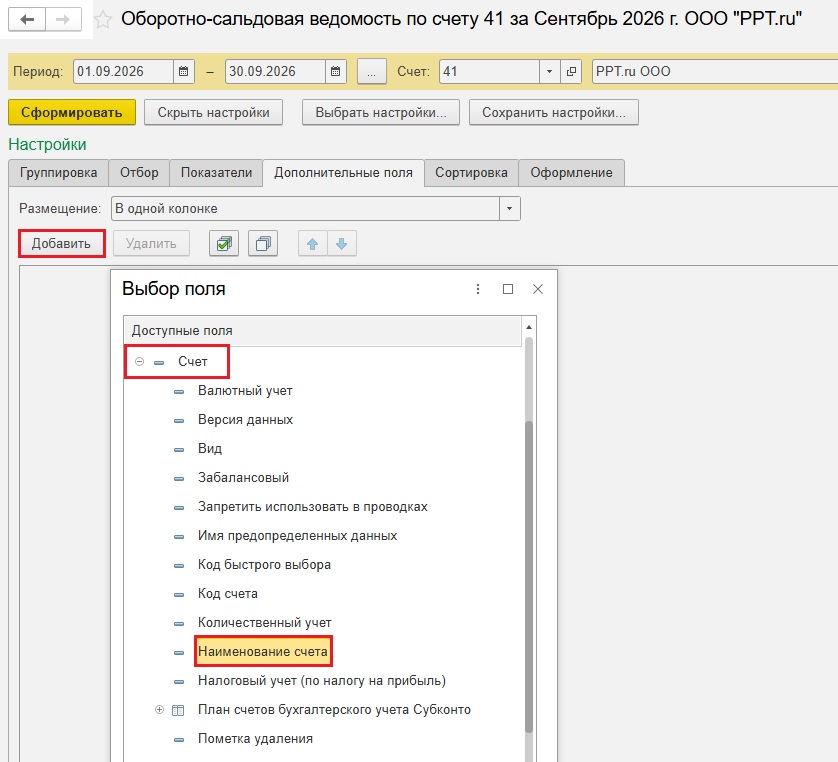
Task: Click the end date field 30.09.2026
Action: pos(276,72)
